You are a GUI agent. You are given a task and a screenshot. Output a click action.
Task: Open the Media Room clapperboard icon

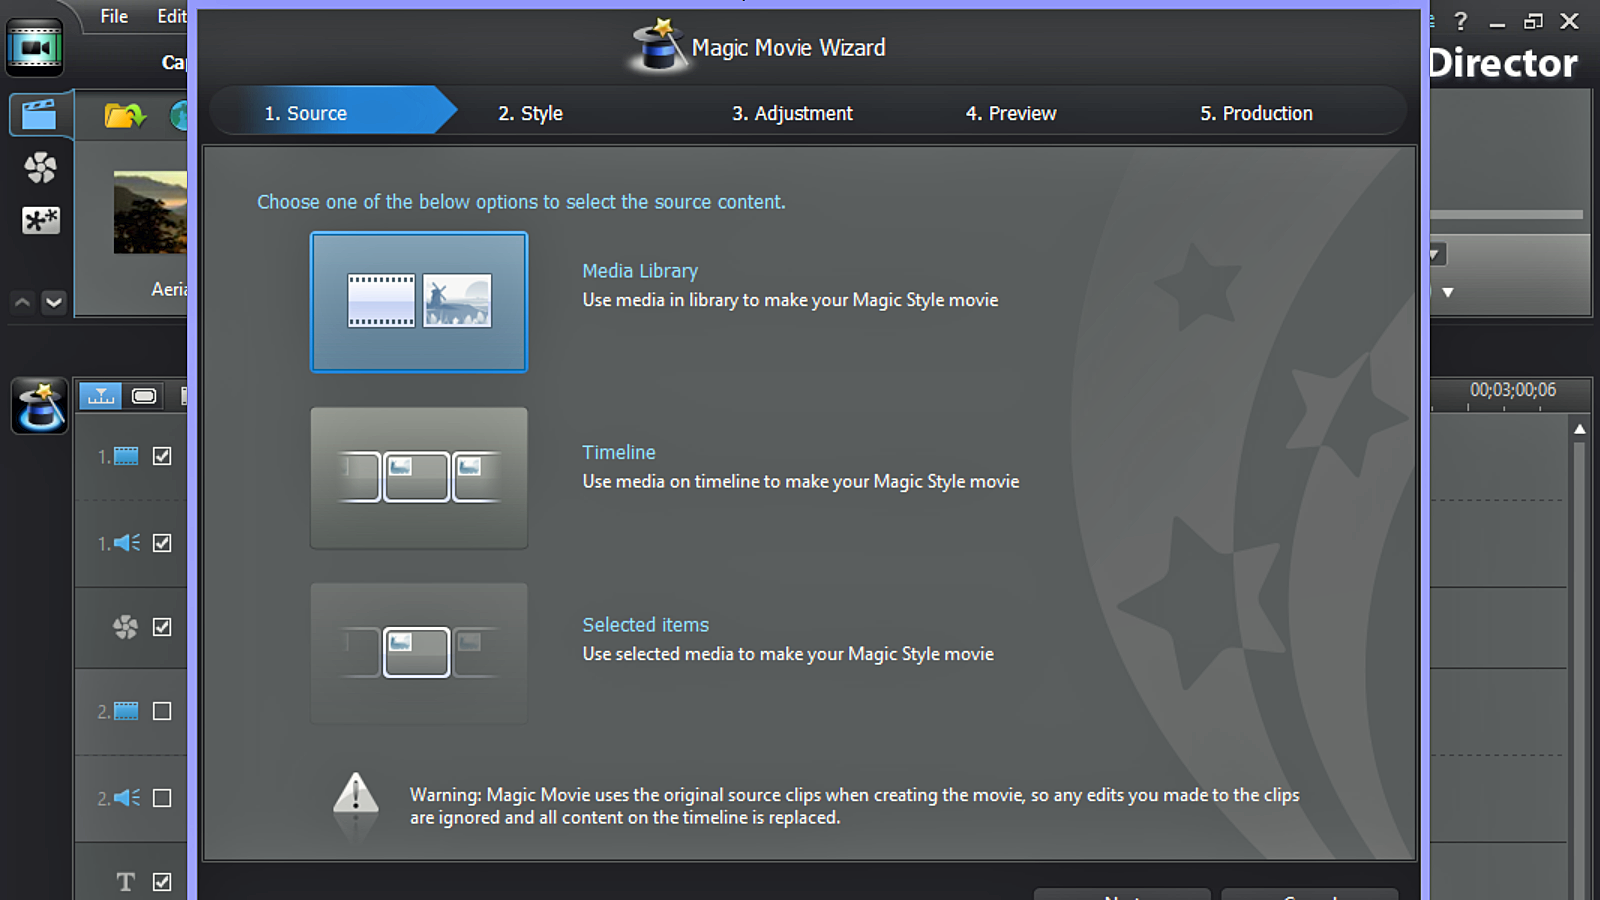[39, 115]
